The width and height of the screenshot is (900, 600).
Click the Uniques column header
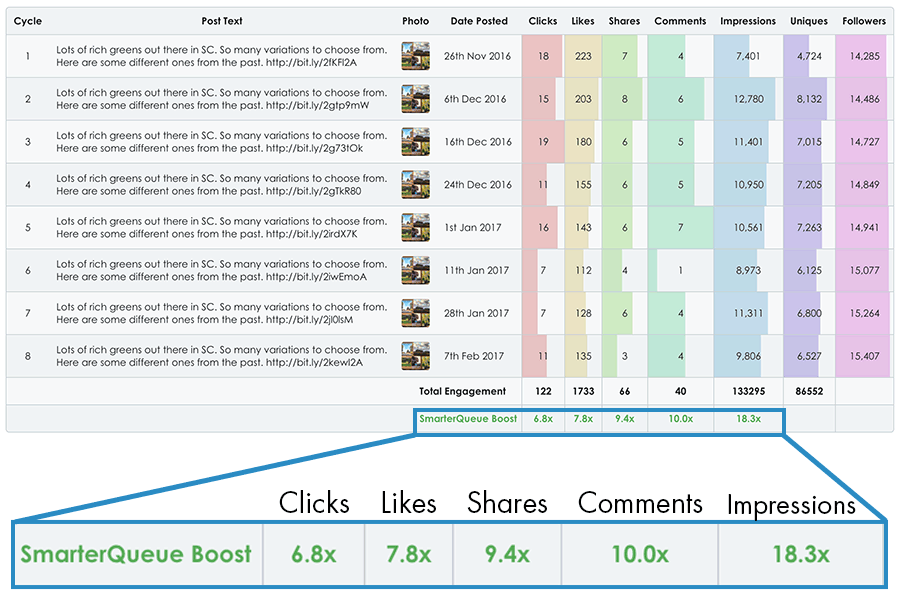click(809, 21)
